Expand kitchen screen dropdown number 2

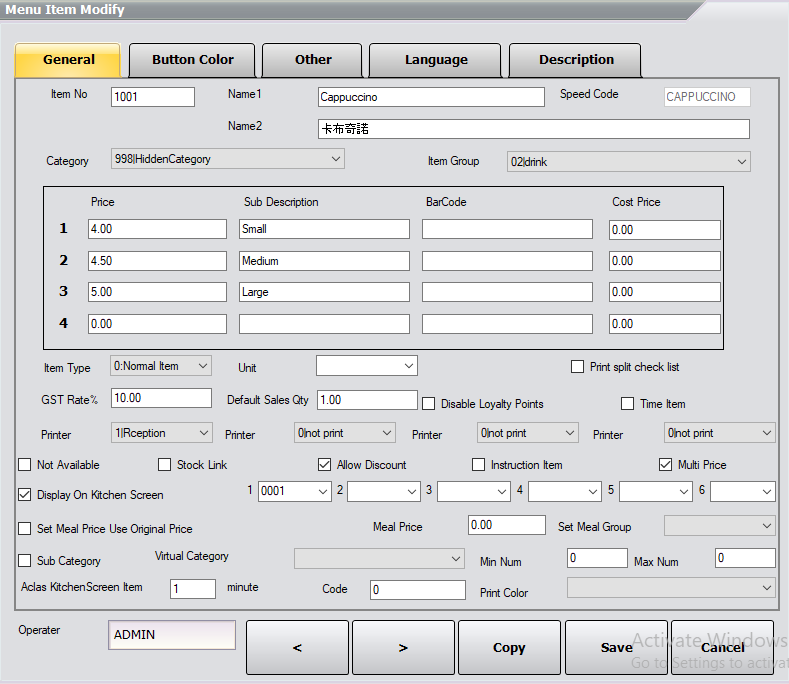pos(384,491)
